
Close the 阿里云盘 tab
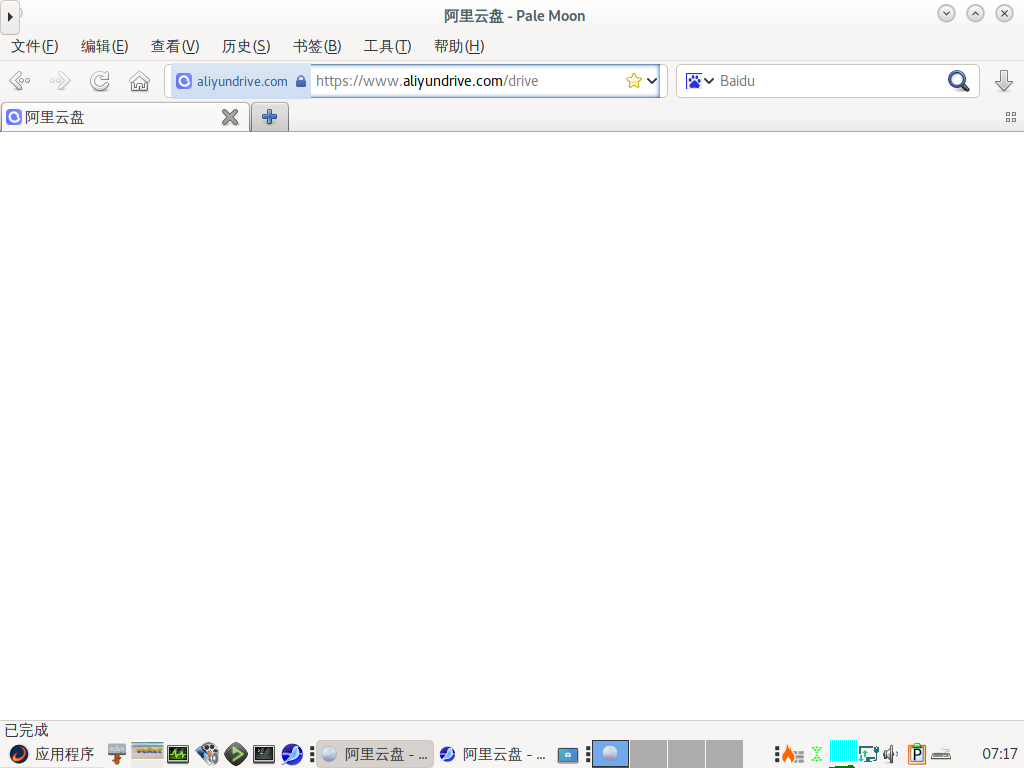coord(230,118)
